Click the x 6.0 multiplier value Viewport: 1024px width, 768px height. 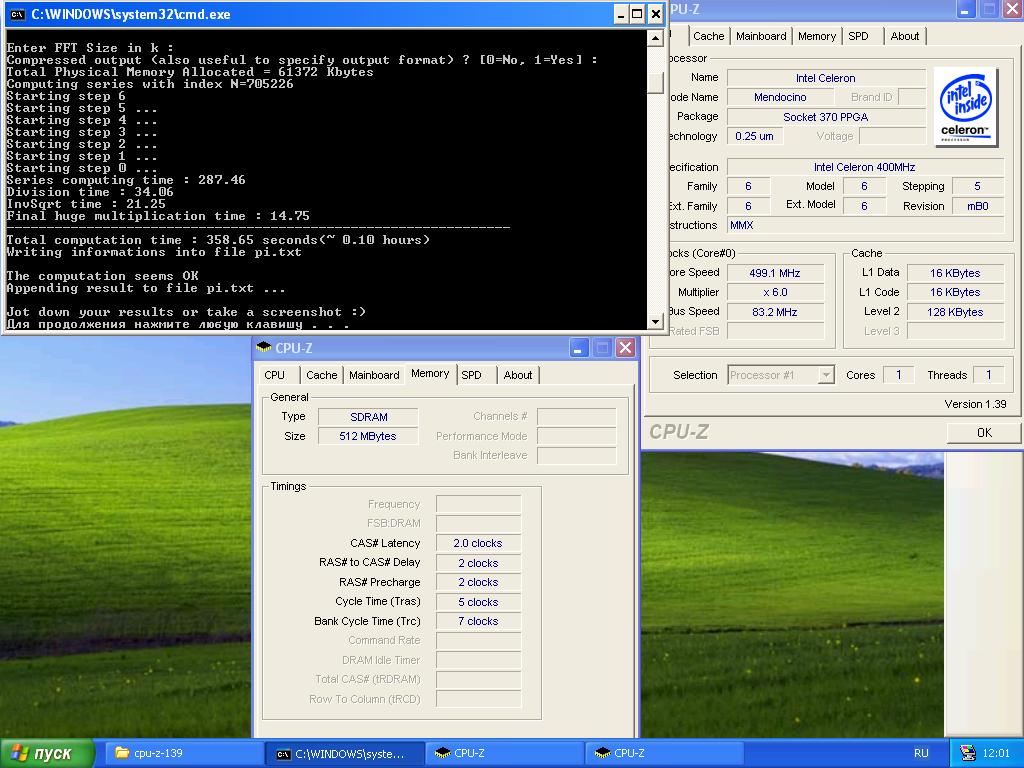[x=775, y=293]
